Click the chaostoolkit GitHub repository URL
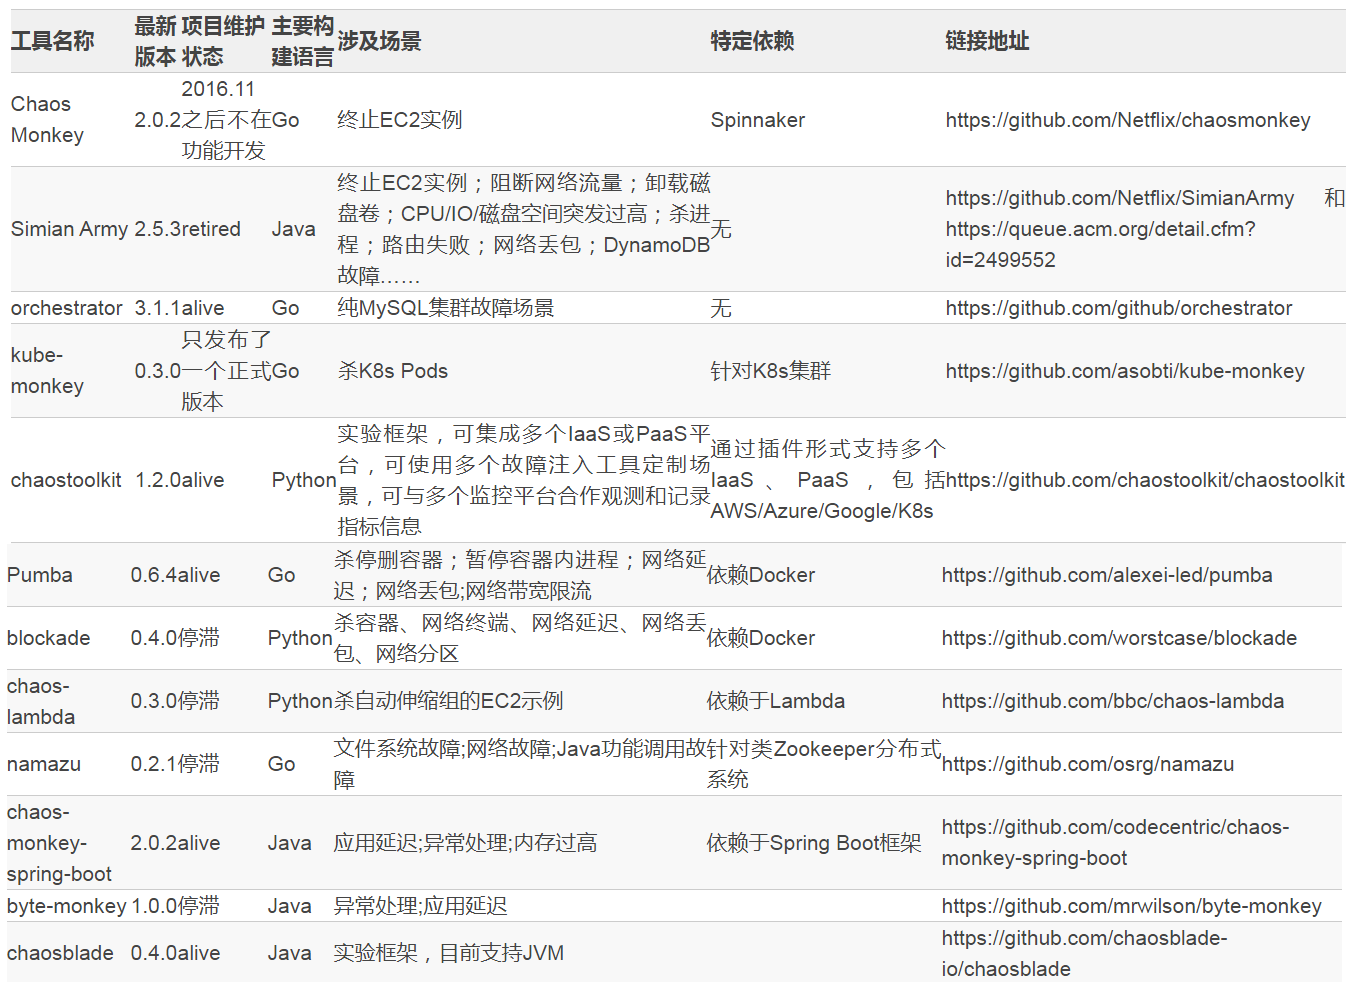The width and height of the screenshot is (1371, 982). click(x=1145, y=480)
